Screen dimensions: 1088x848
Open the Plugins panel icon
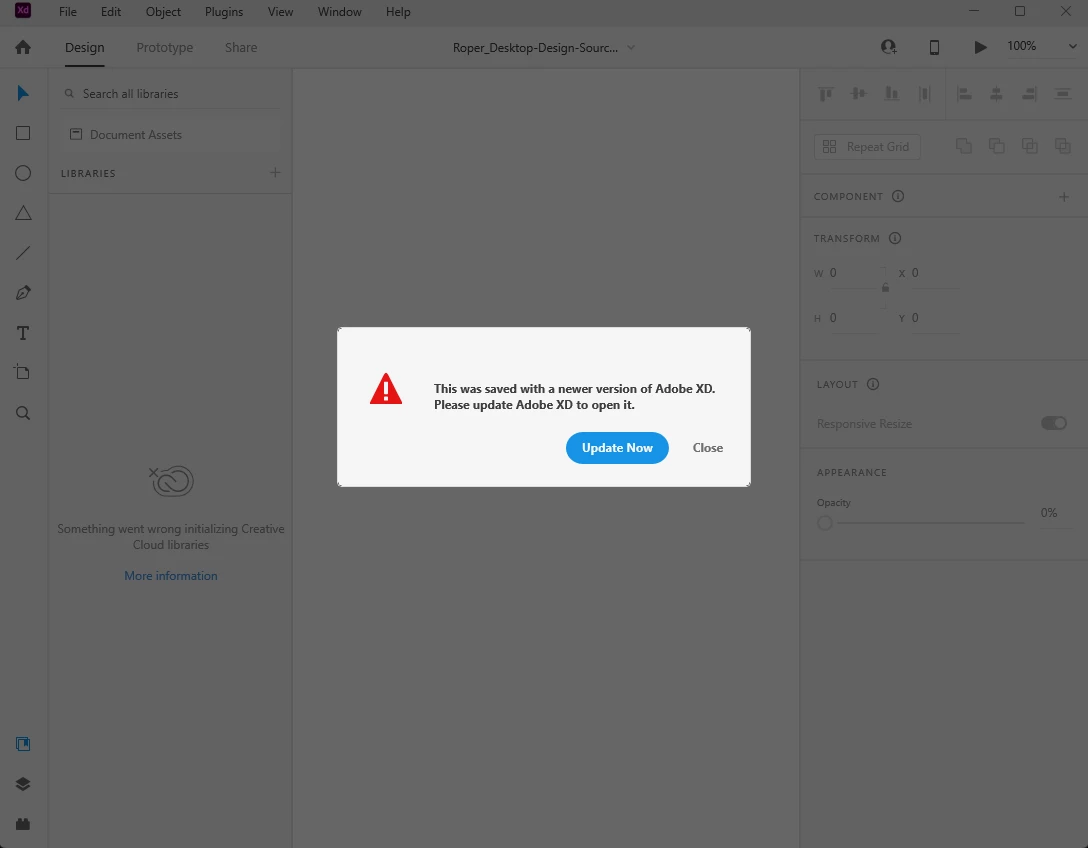coord(23,824)
